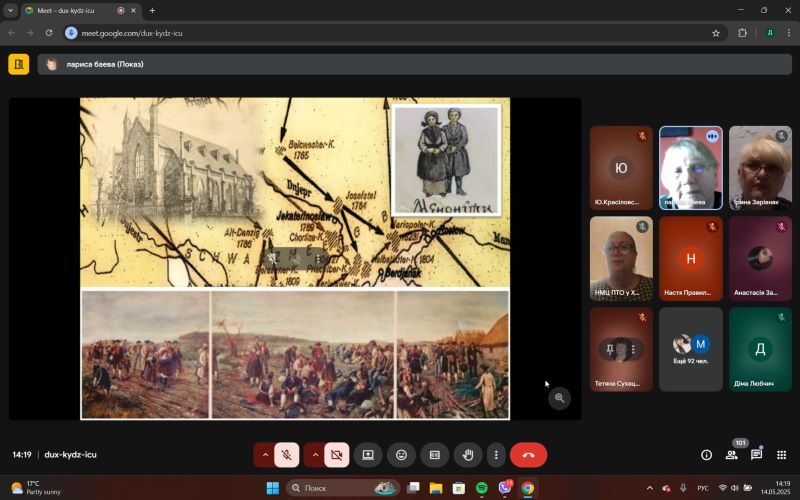Expand video settings chevron beside camera button

314,455
